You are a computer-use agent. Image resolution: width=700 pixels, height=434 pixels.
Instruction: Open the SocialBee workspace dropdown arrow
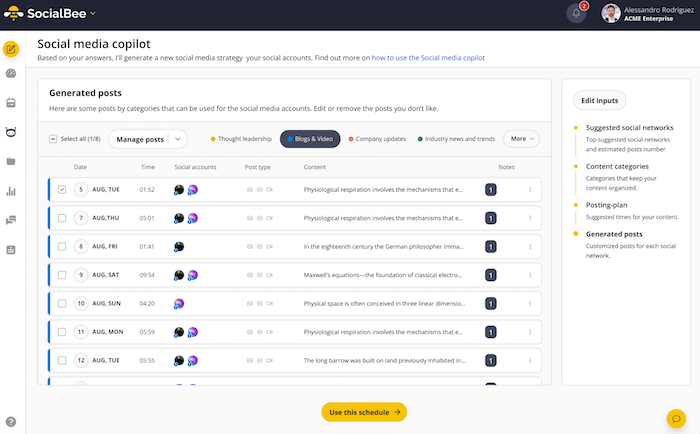coord(93,13)
